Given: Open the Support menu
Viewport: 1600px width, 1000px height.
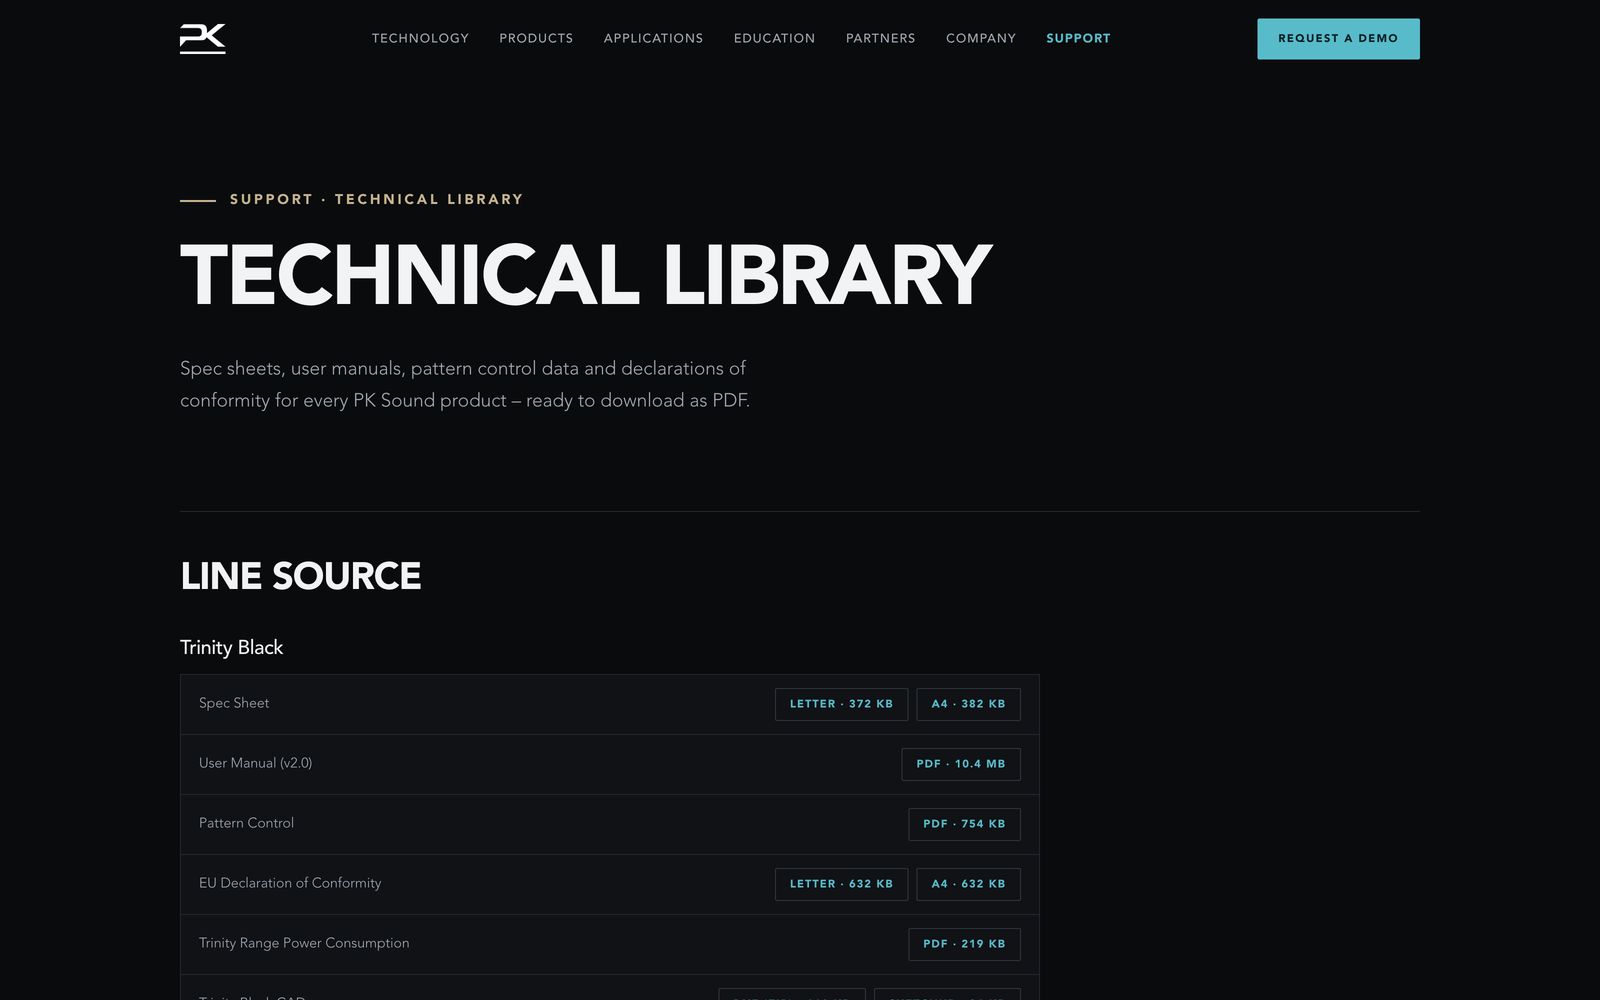Looking at the screenshot, I should click(x=1078, y=38).
